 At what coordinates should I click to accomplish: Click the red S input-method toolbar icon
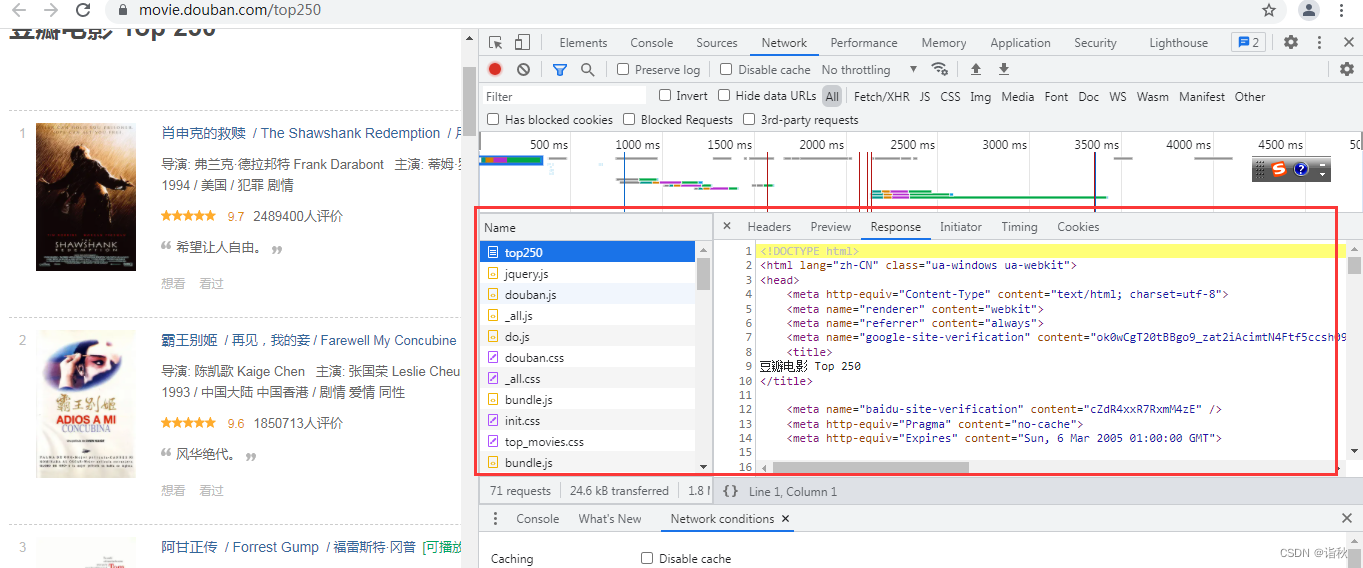pos(1279,169)
